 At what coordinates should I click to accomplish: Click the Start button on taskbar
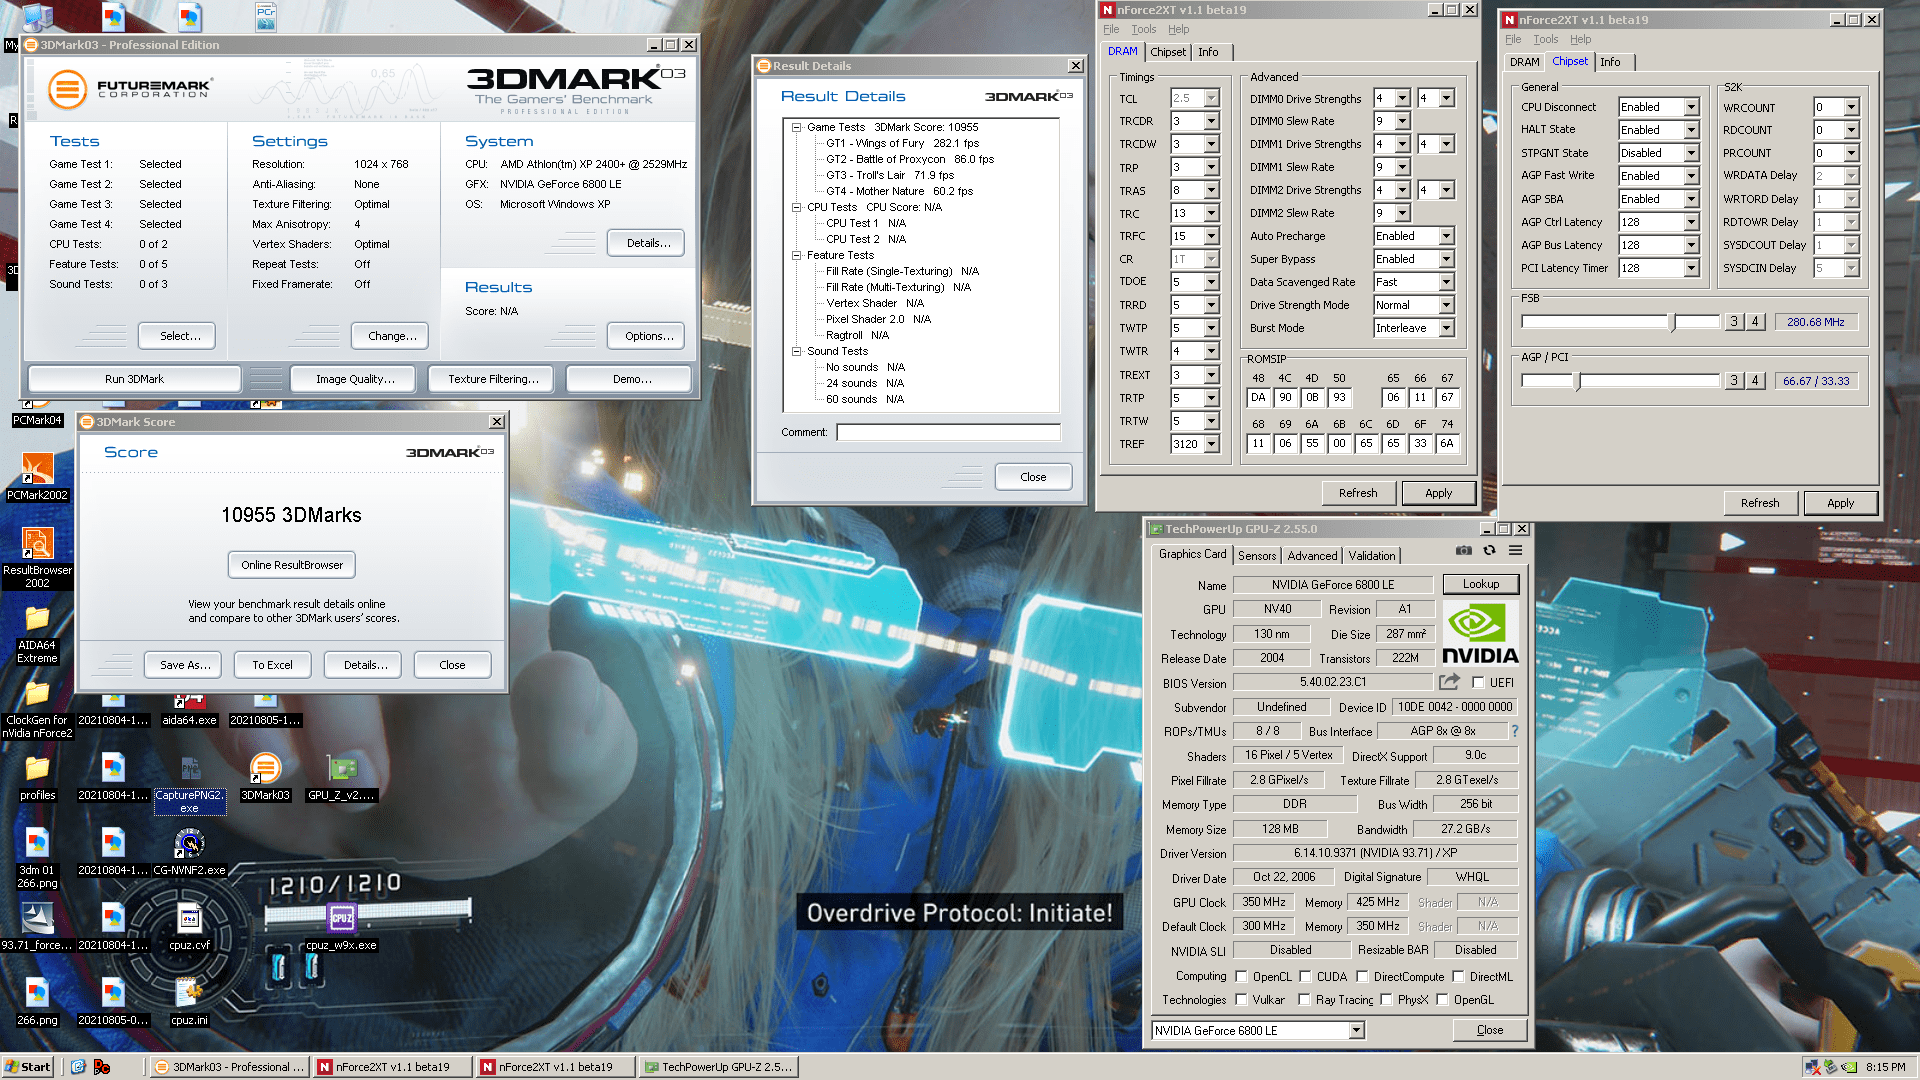(27, 1067)
